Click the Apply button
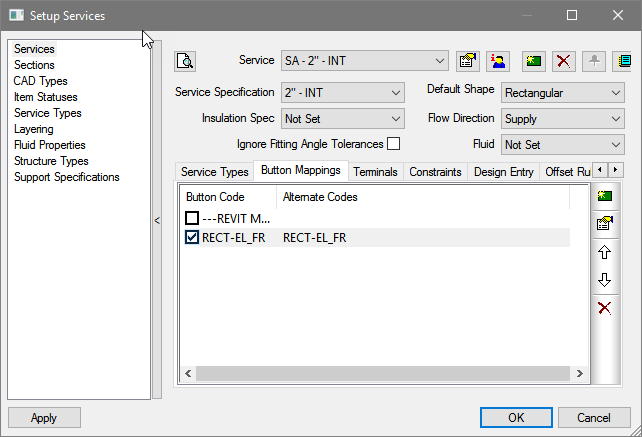 click(44, 418)
